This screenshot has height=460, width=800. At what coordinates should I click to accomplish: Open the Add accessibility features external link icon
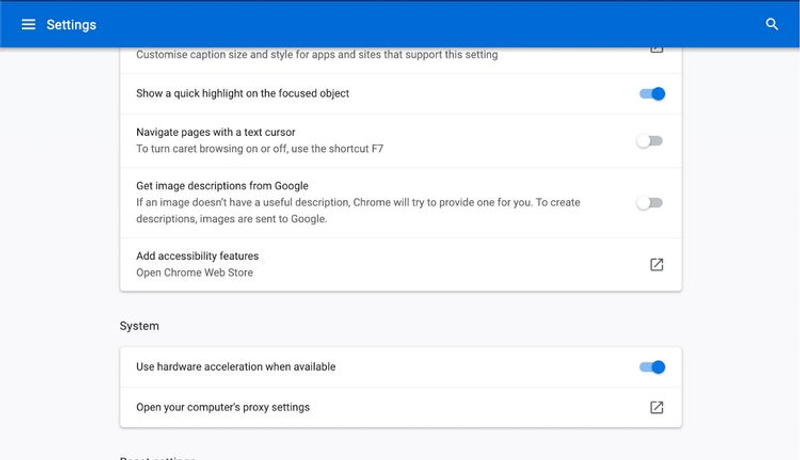point(657,264)
